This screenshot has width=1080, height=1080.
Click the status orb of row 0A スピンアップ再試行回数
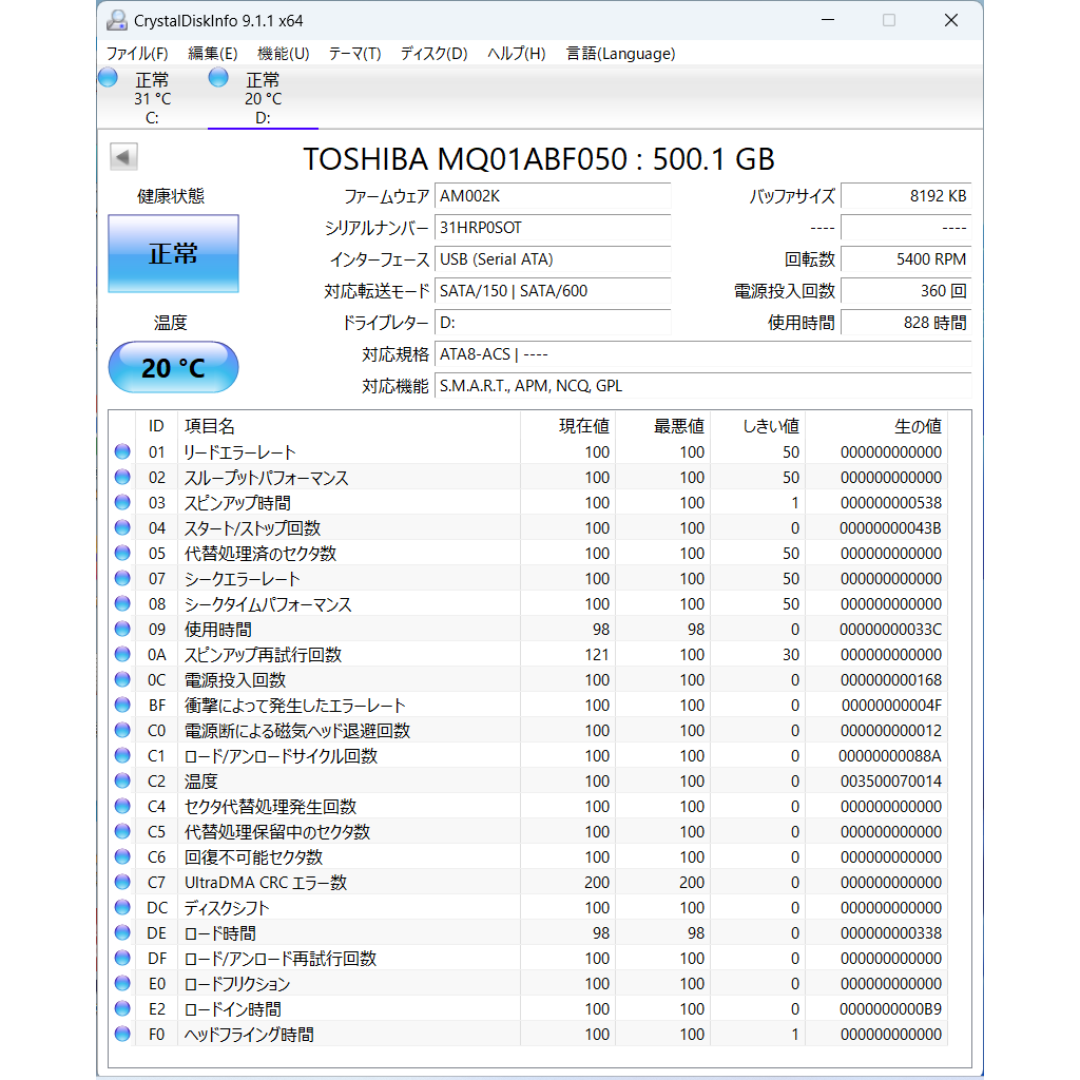coord(123,654)
